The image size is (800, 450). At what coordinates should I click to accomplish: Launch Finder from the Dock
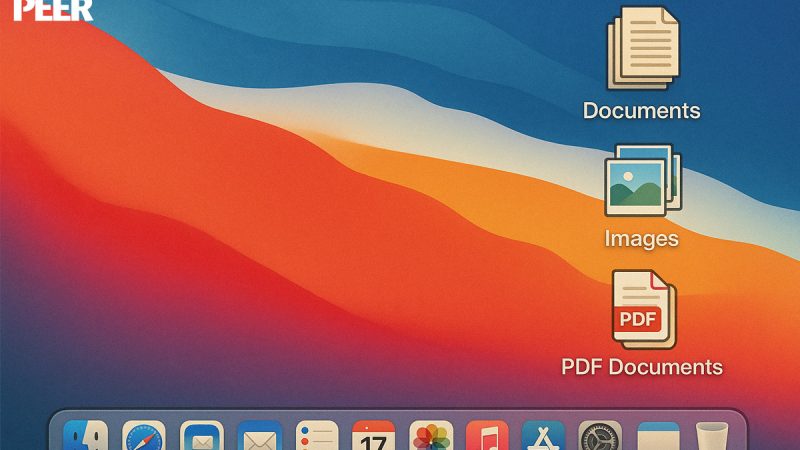(85, 435)
